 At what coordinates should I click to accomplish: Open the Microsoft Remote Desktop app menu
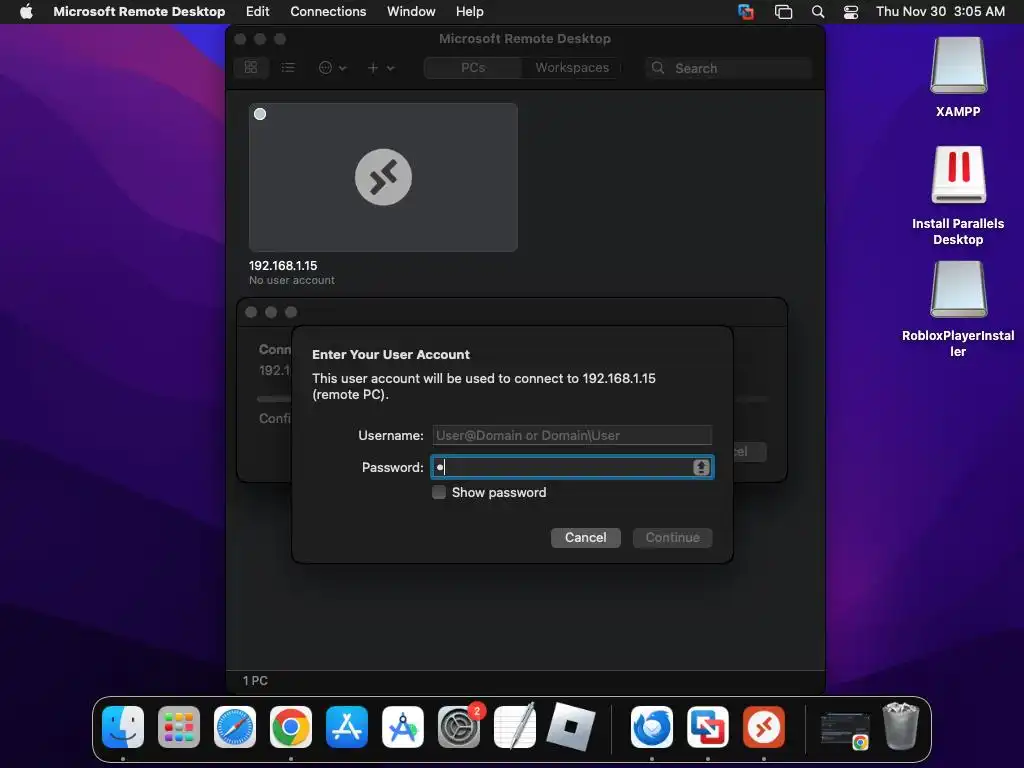coord(139,12)
